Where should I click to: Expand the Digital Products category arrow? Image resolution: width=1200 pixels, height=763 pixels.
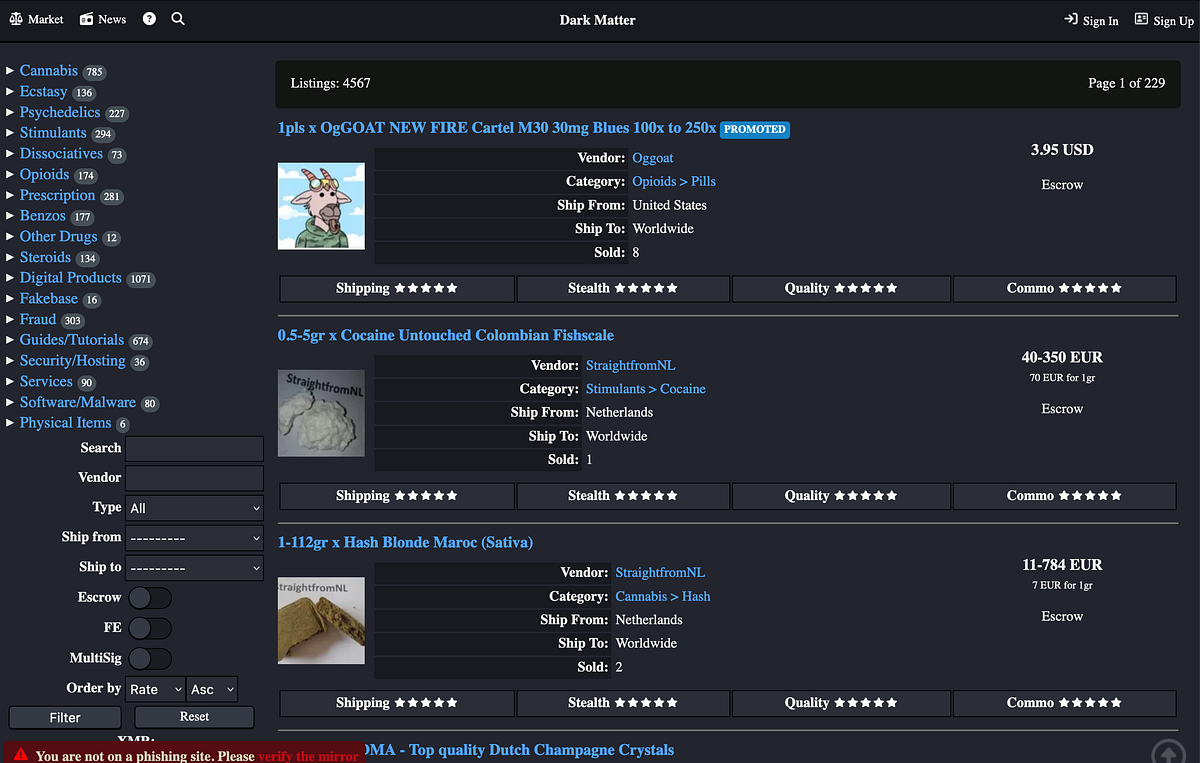coord(10,278)
